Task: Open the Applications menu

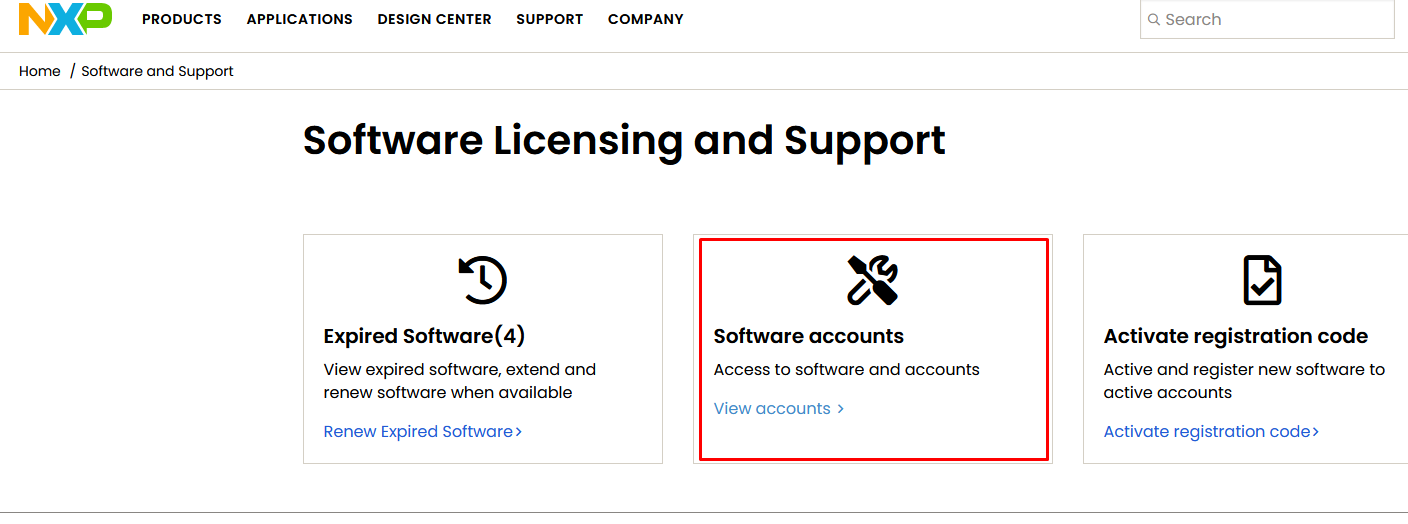Action: tap(300, 19)
